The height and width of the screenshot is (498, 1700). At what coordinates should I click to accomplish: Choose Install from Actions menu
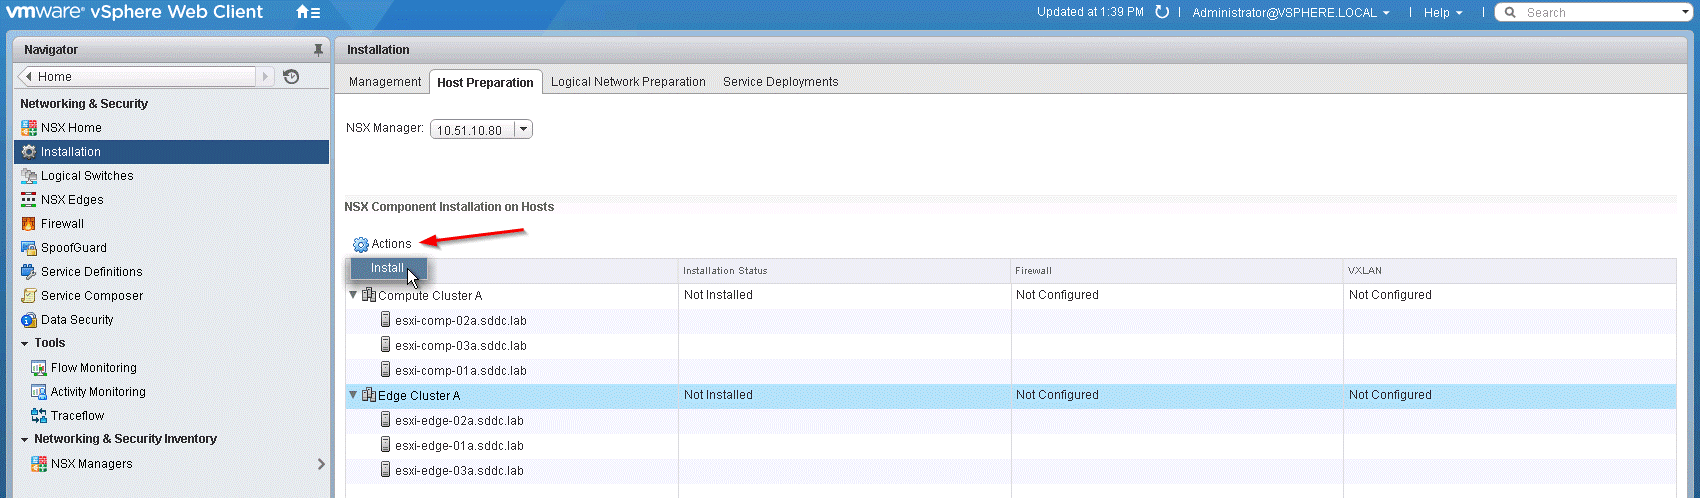[x=387, y=268]
